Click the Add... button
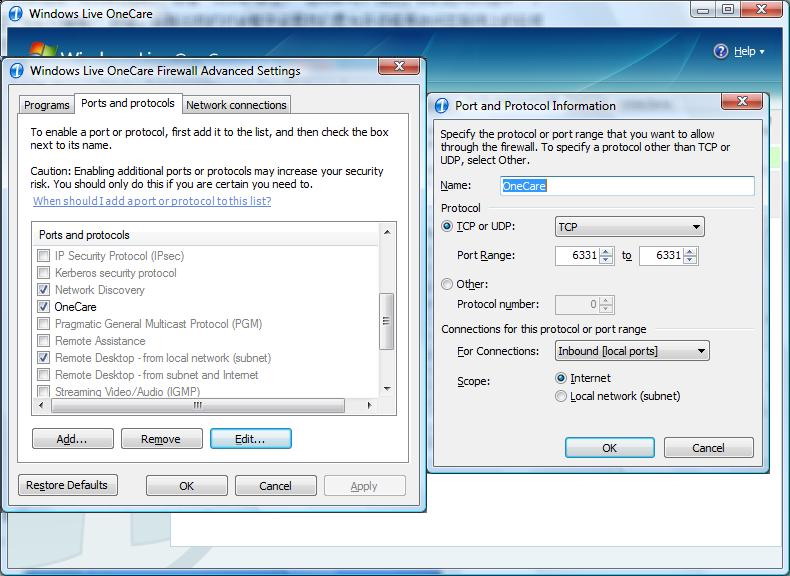This screenshot has height=576, width=790. click(73, 439)
